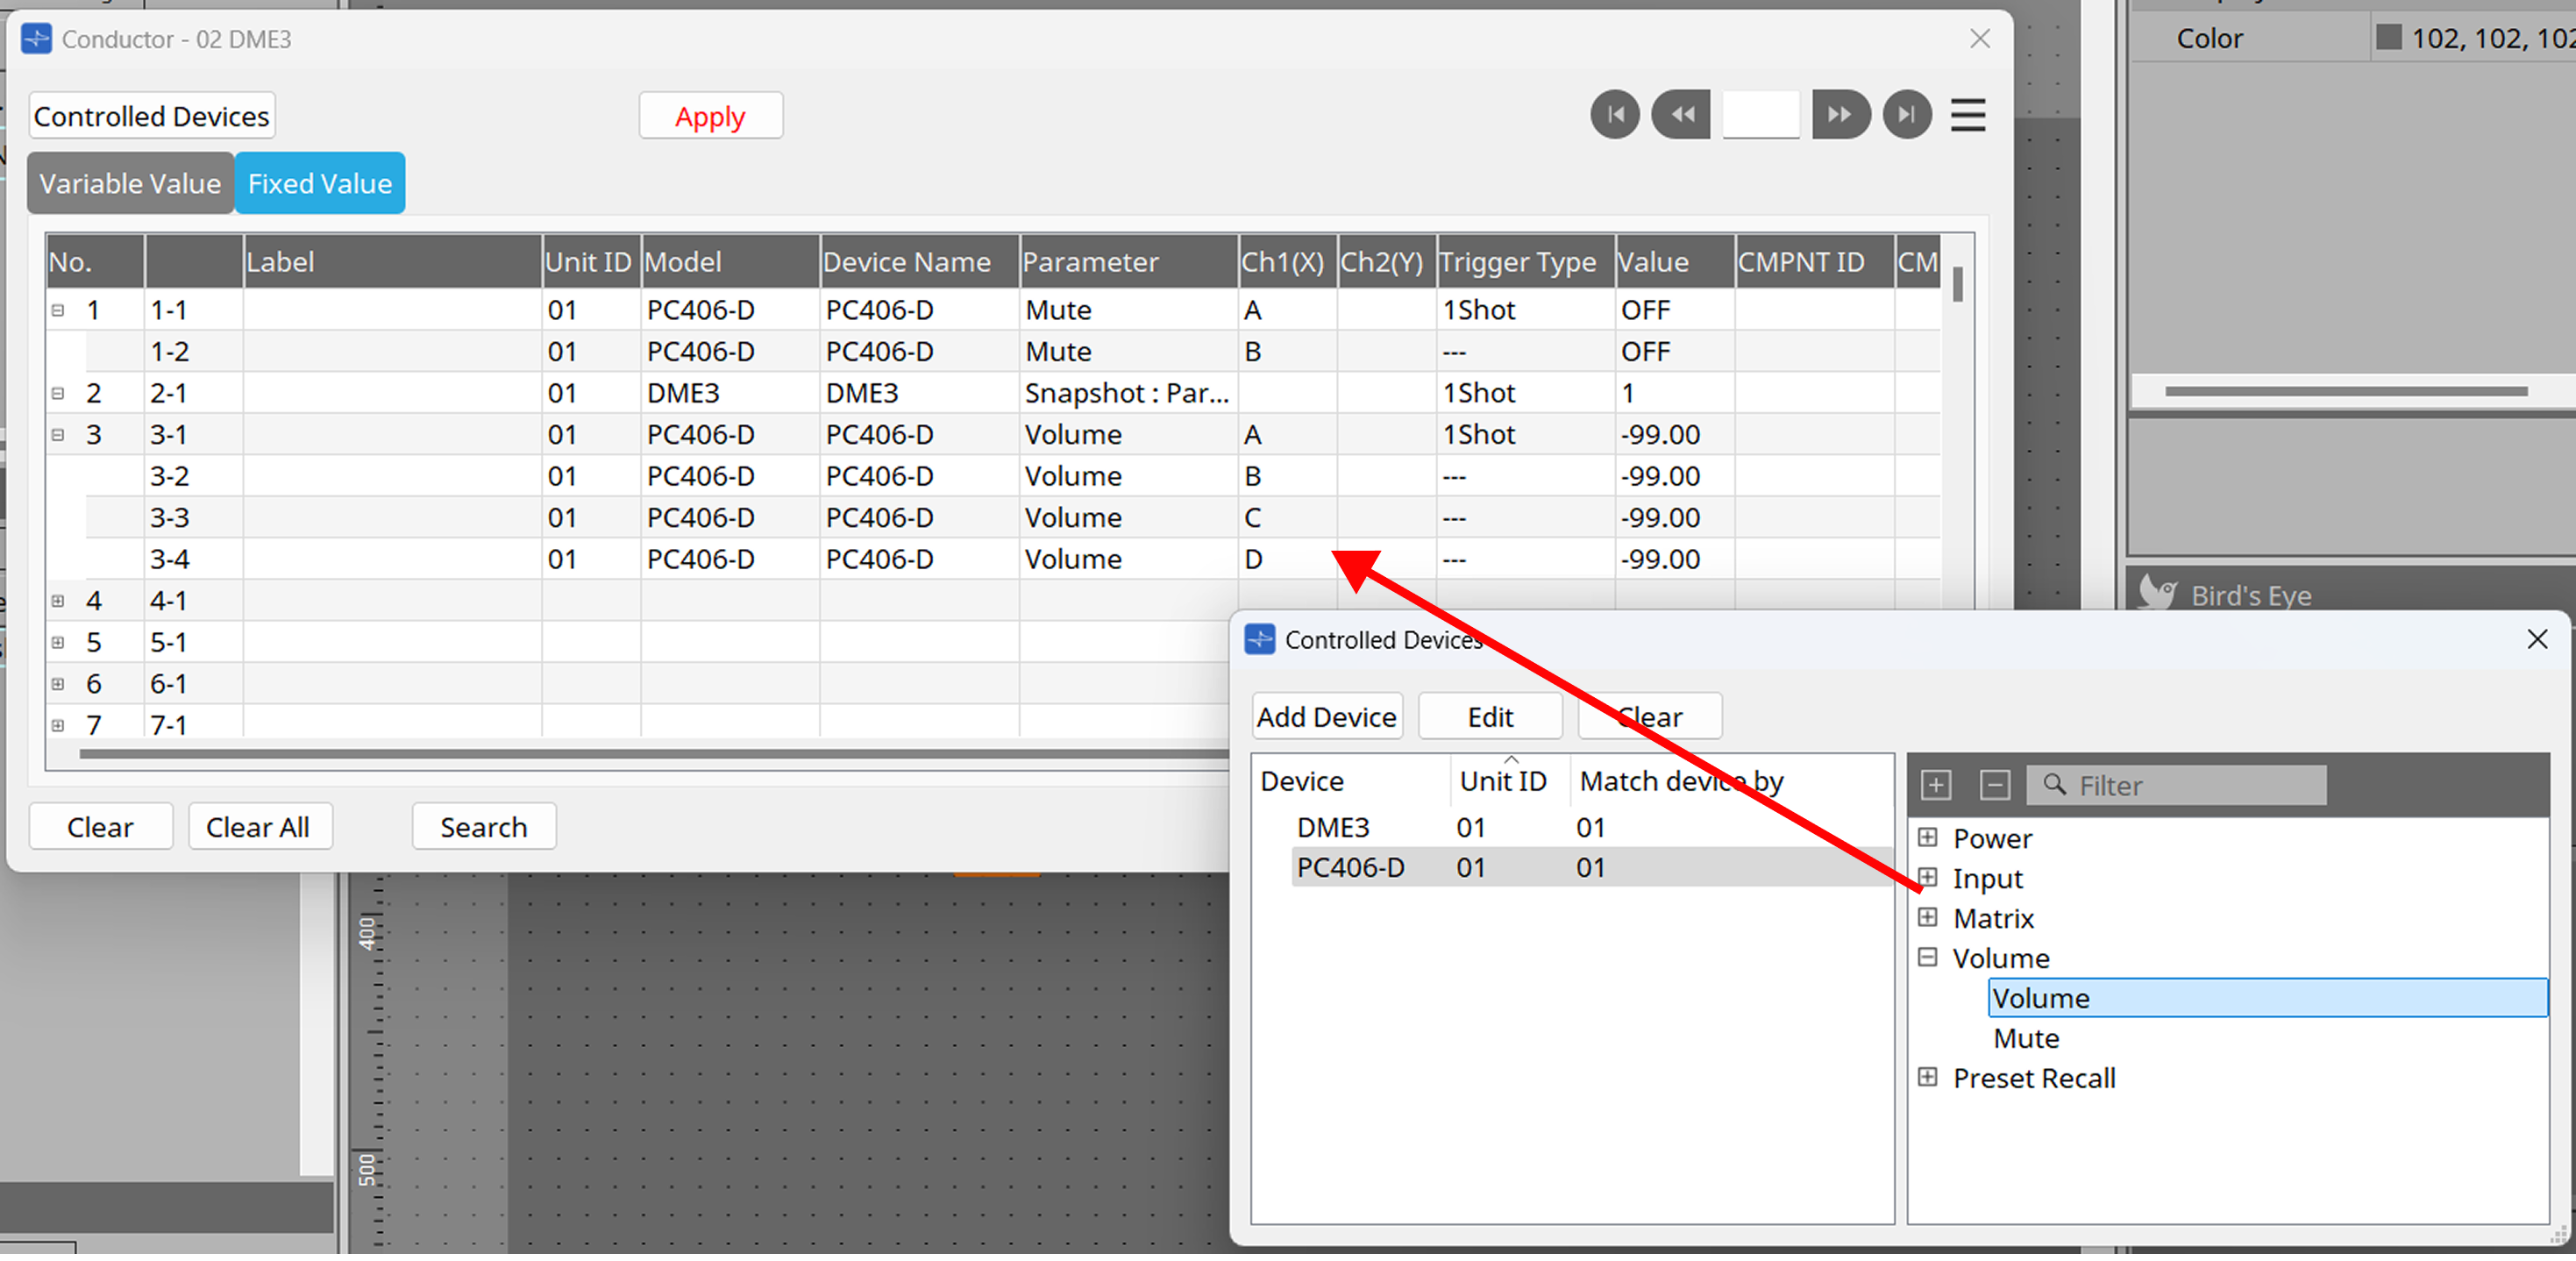Select the Fixed Value tab
Viewport: 2576px width, 1261px height.
pos(319,183)
